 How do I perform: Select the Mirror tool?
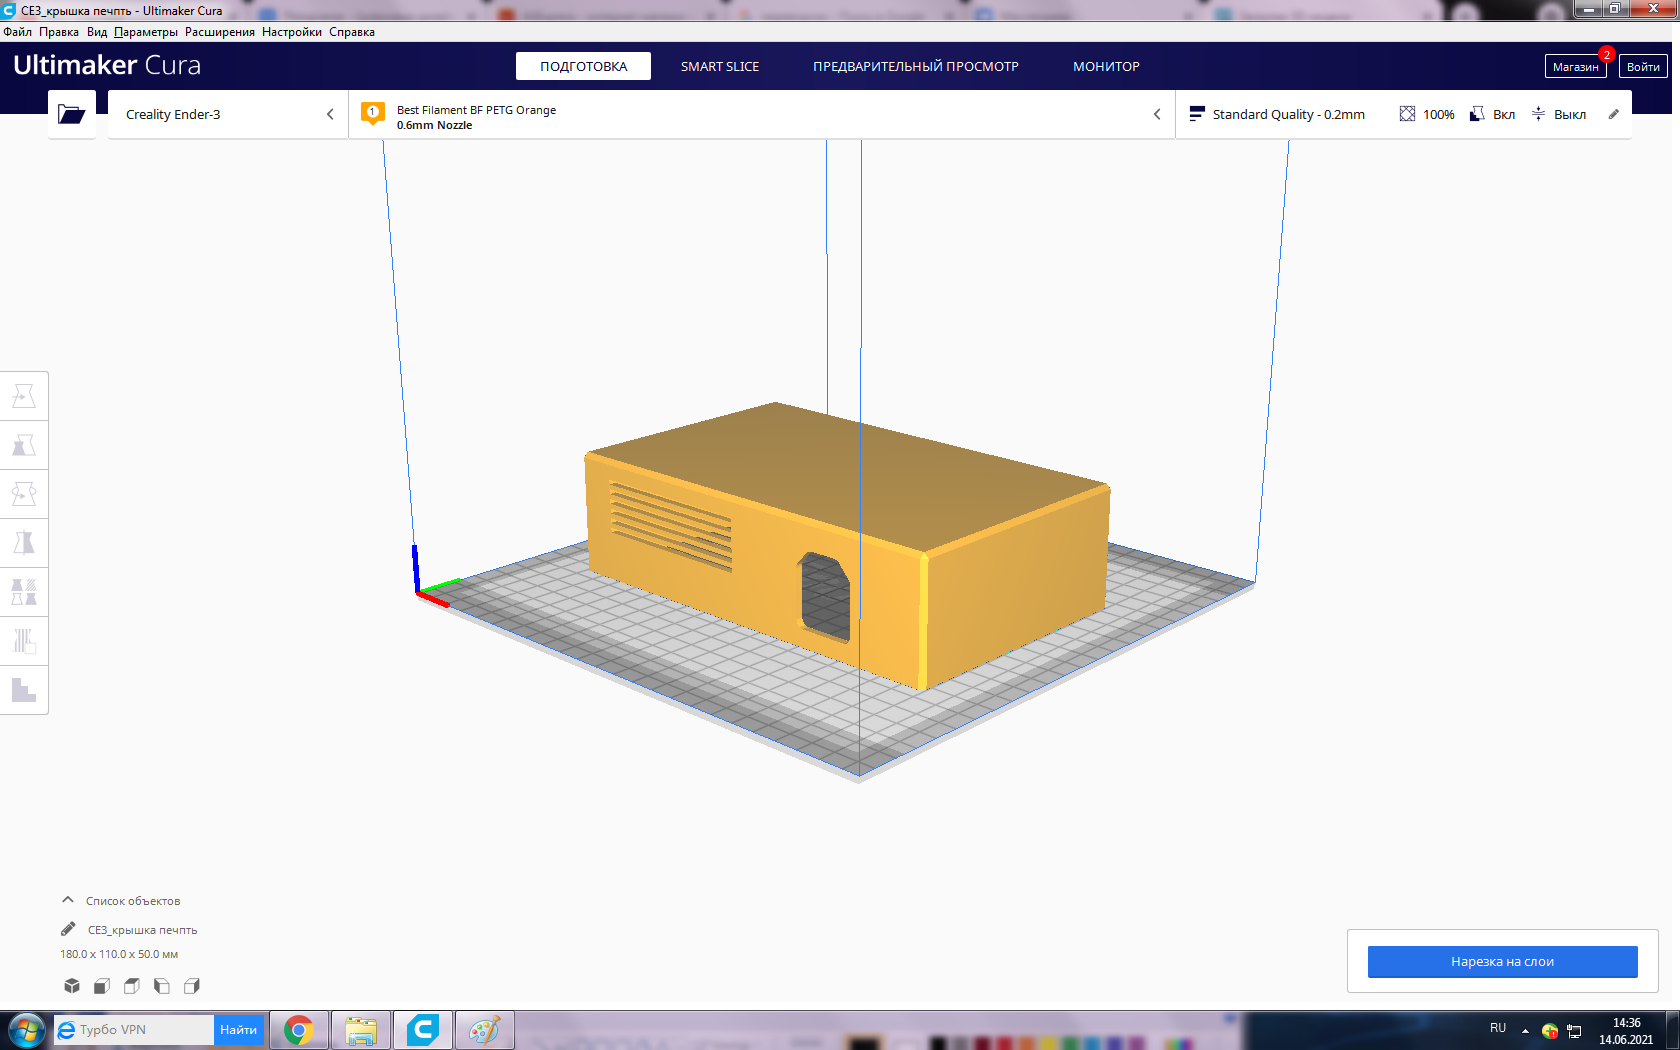[x=24, y=543]
